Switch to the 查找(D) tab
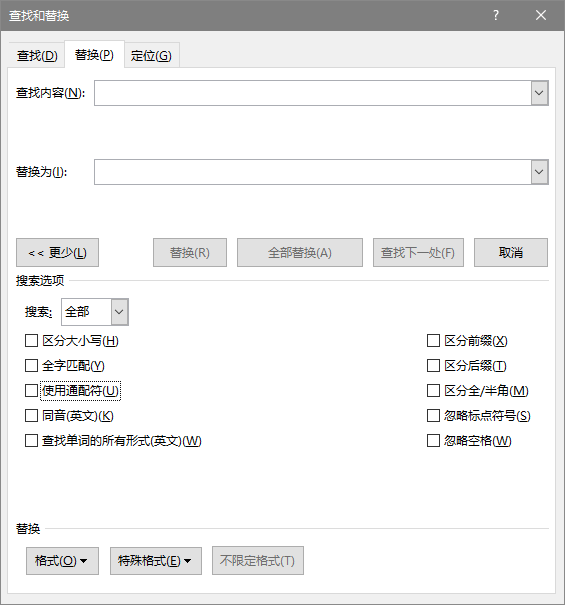 point(37,56)
